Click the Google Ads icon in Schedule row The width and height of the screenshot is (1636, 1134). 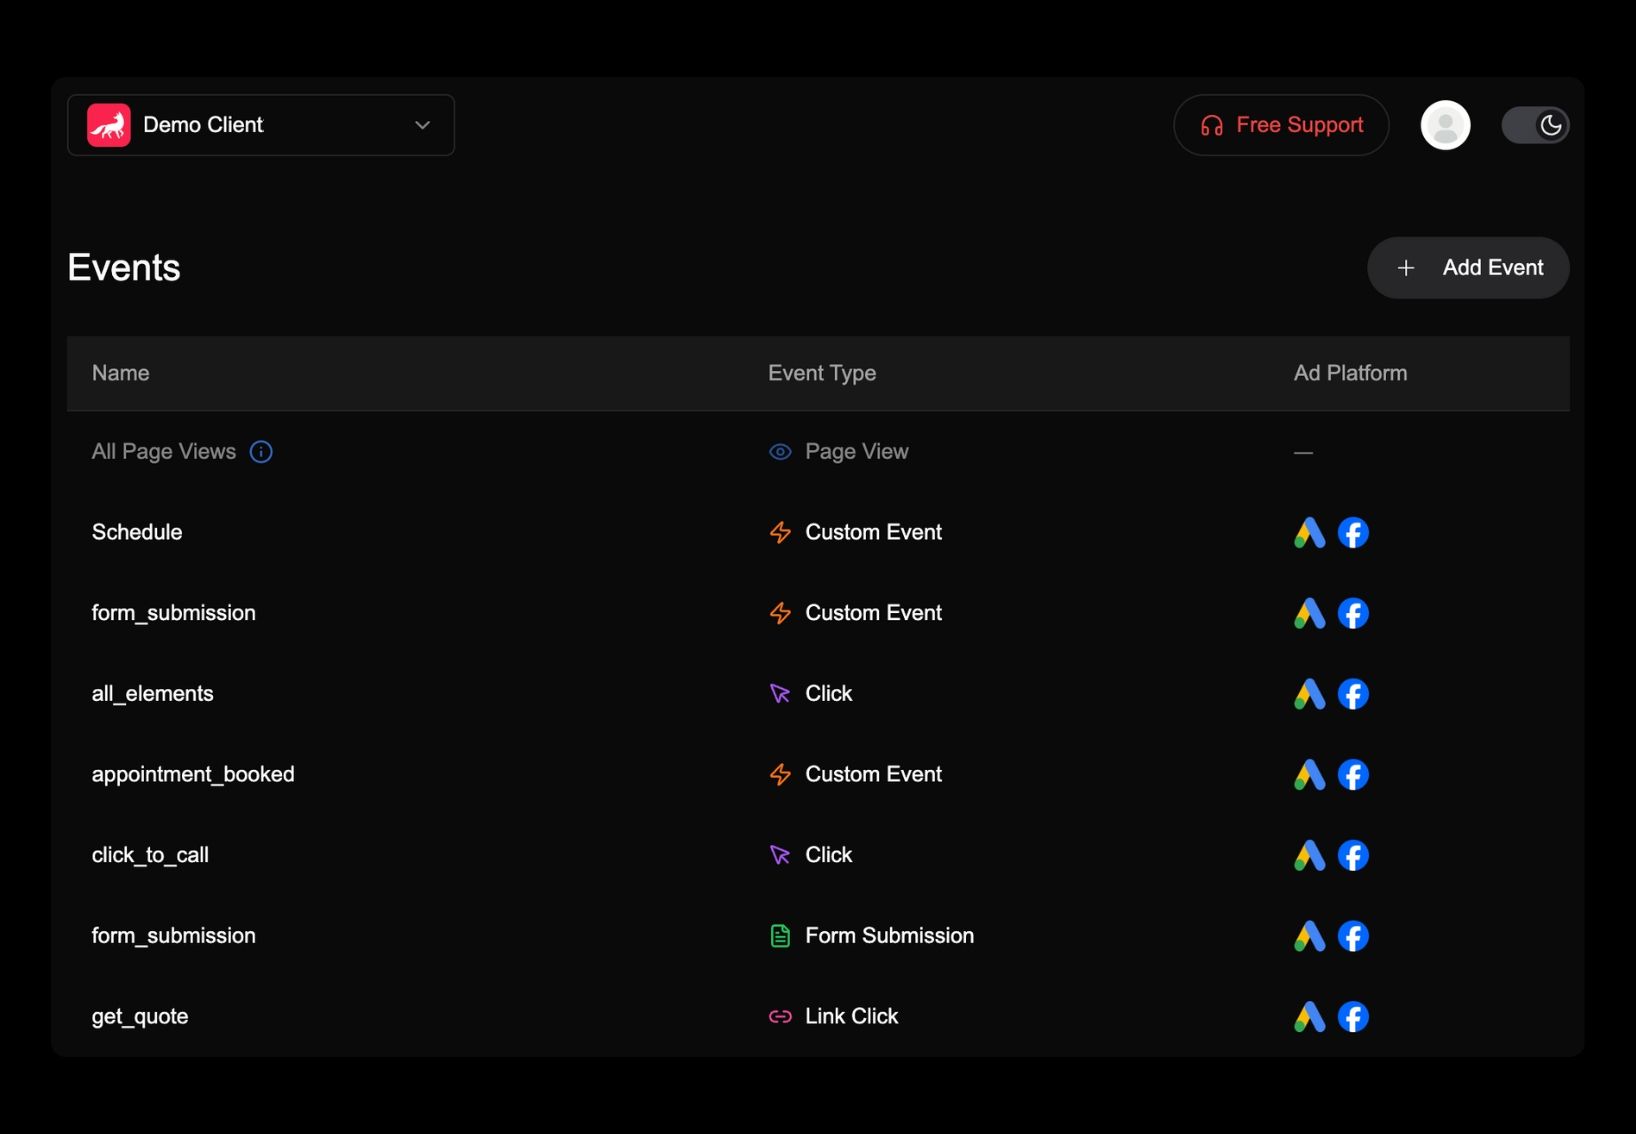(1309, 533)
